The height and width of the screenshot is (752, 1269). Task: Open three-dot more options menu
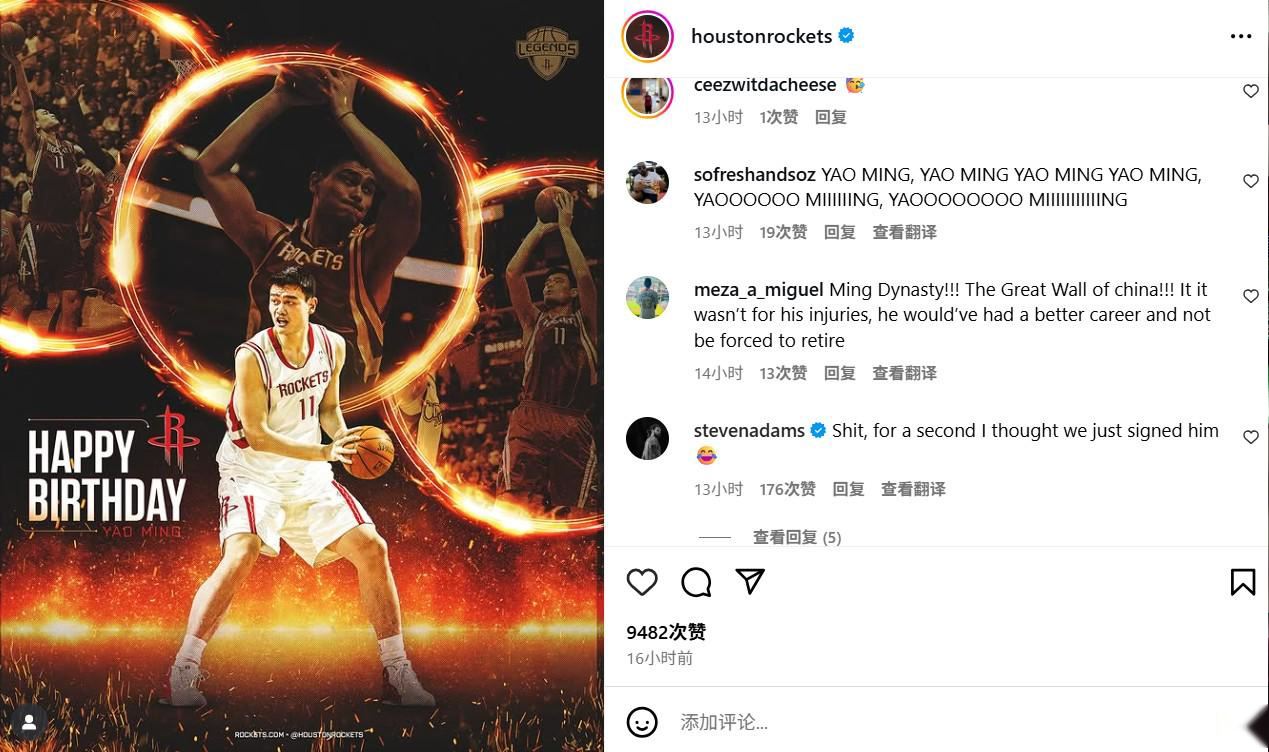coord(1241,36)
